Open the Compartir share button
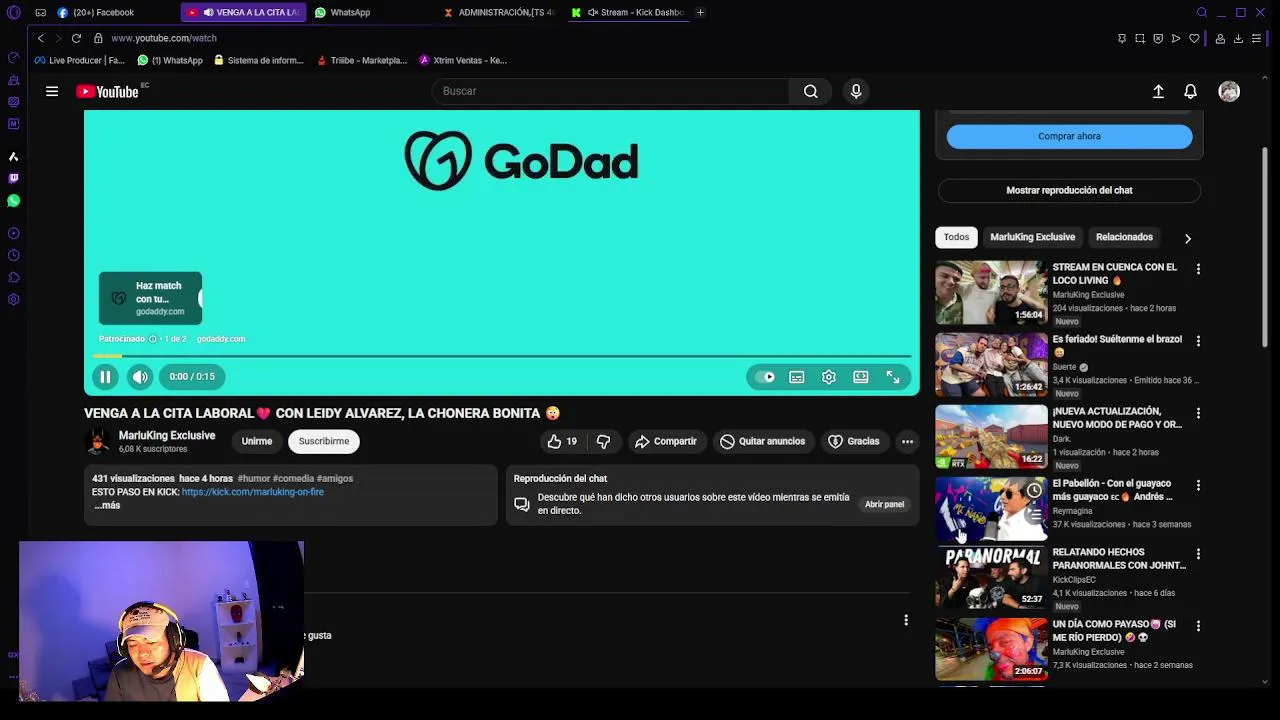 click(666, 441)
